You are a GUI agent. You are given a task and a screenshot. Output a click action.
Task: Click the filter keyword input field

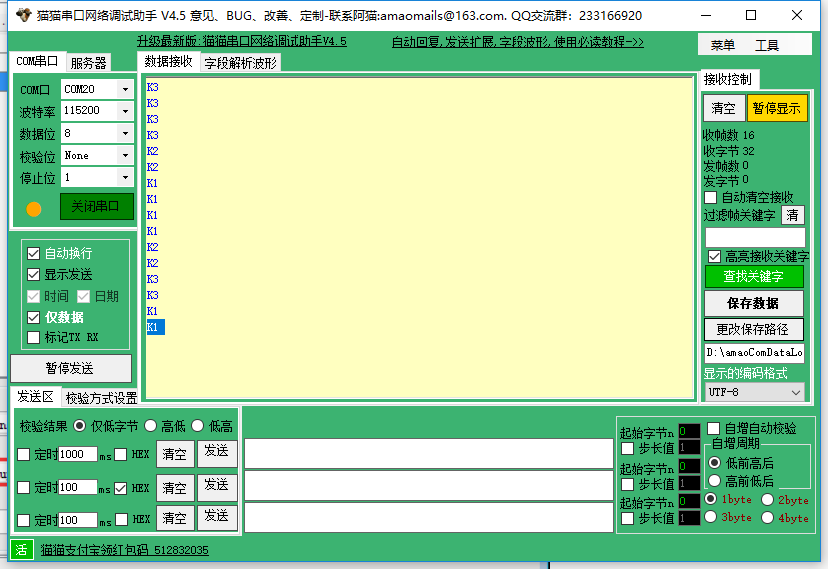pos(755,237)
